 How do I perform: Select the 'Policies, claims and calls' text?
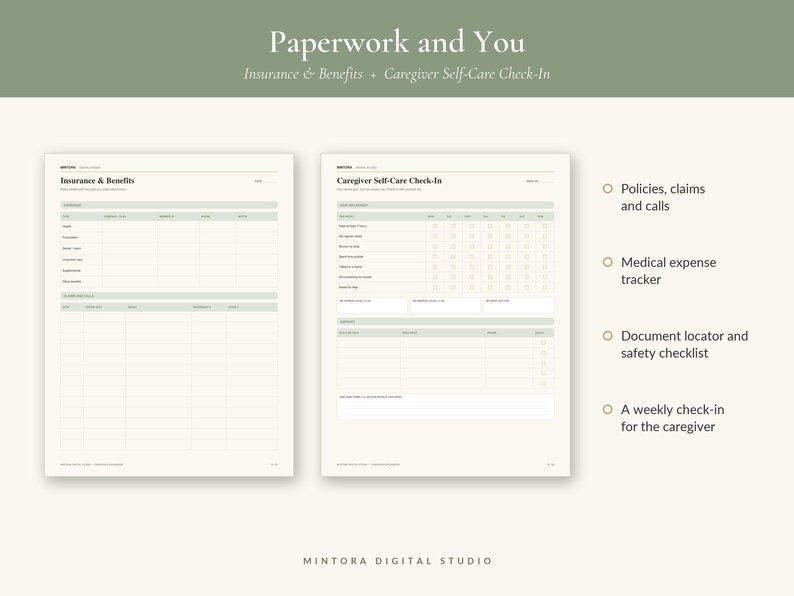pyautogui.click(x=663, y=197)
